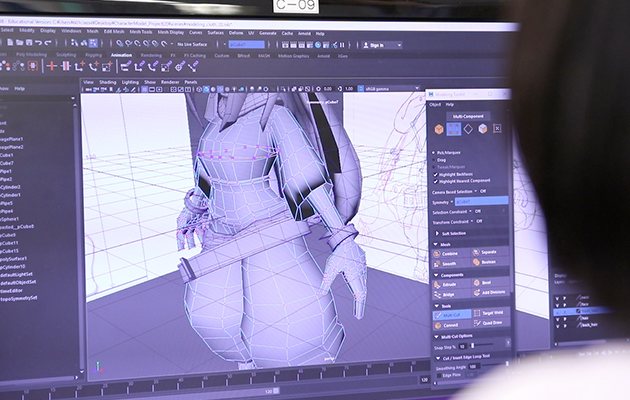Viewport: 630px width, 400px height.
Task: Select Face selection mode in Modeling Toolkit
Action: [483, 129]
